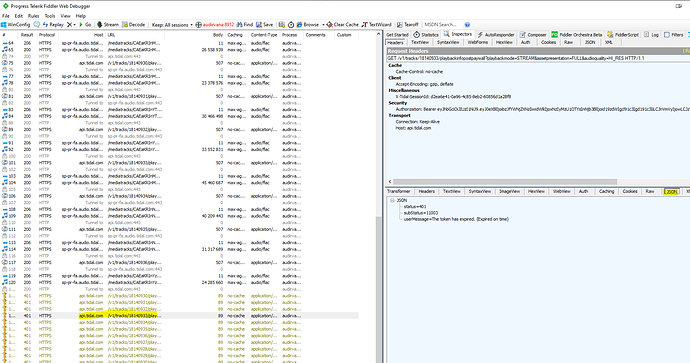Sort sessions by Host column
Image resolution: width=690 pixels, height=363 pixels.
[81, 35]
